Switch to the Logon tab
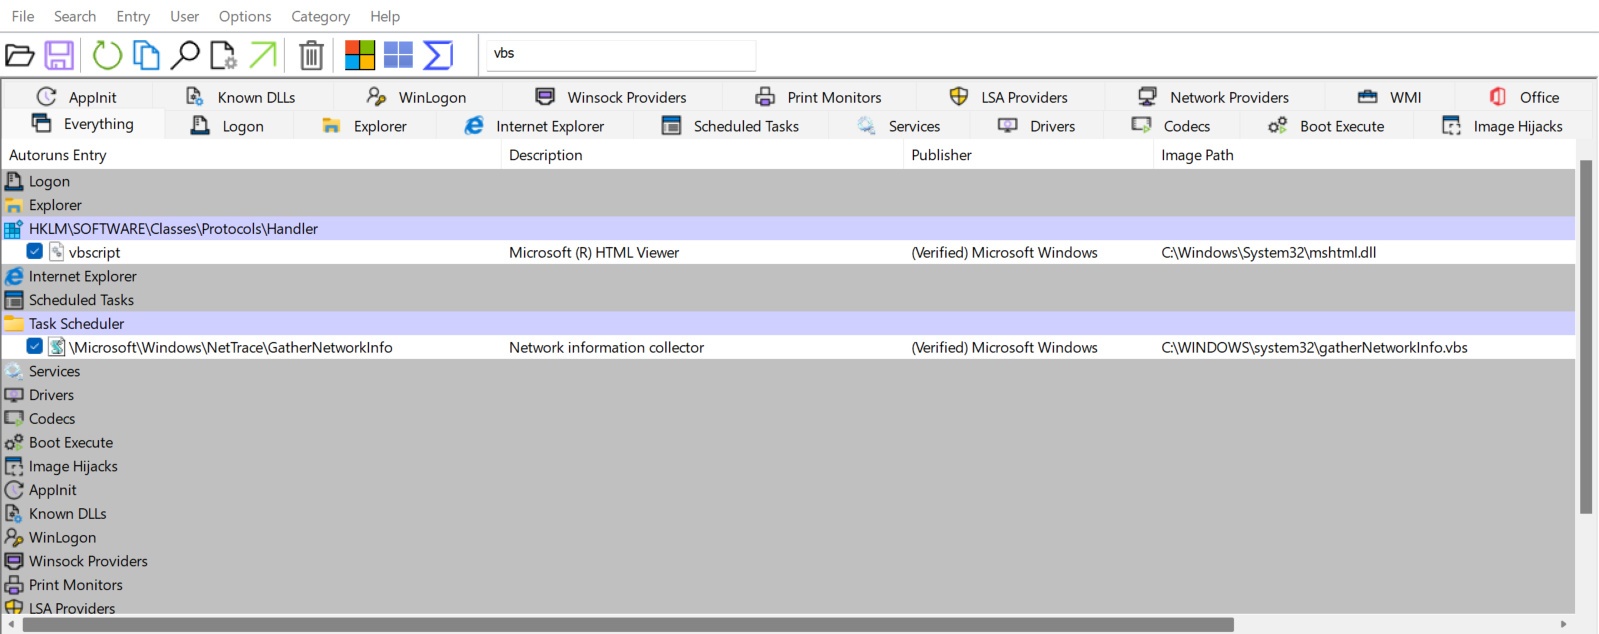The height and width of the screenshot is (634, 1599). pos(227,126)
